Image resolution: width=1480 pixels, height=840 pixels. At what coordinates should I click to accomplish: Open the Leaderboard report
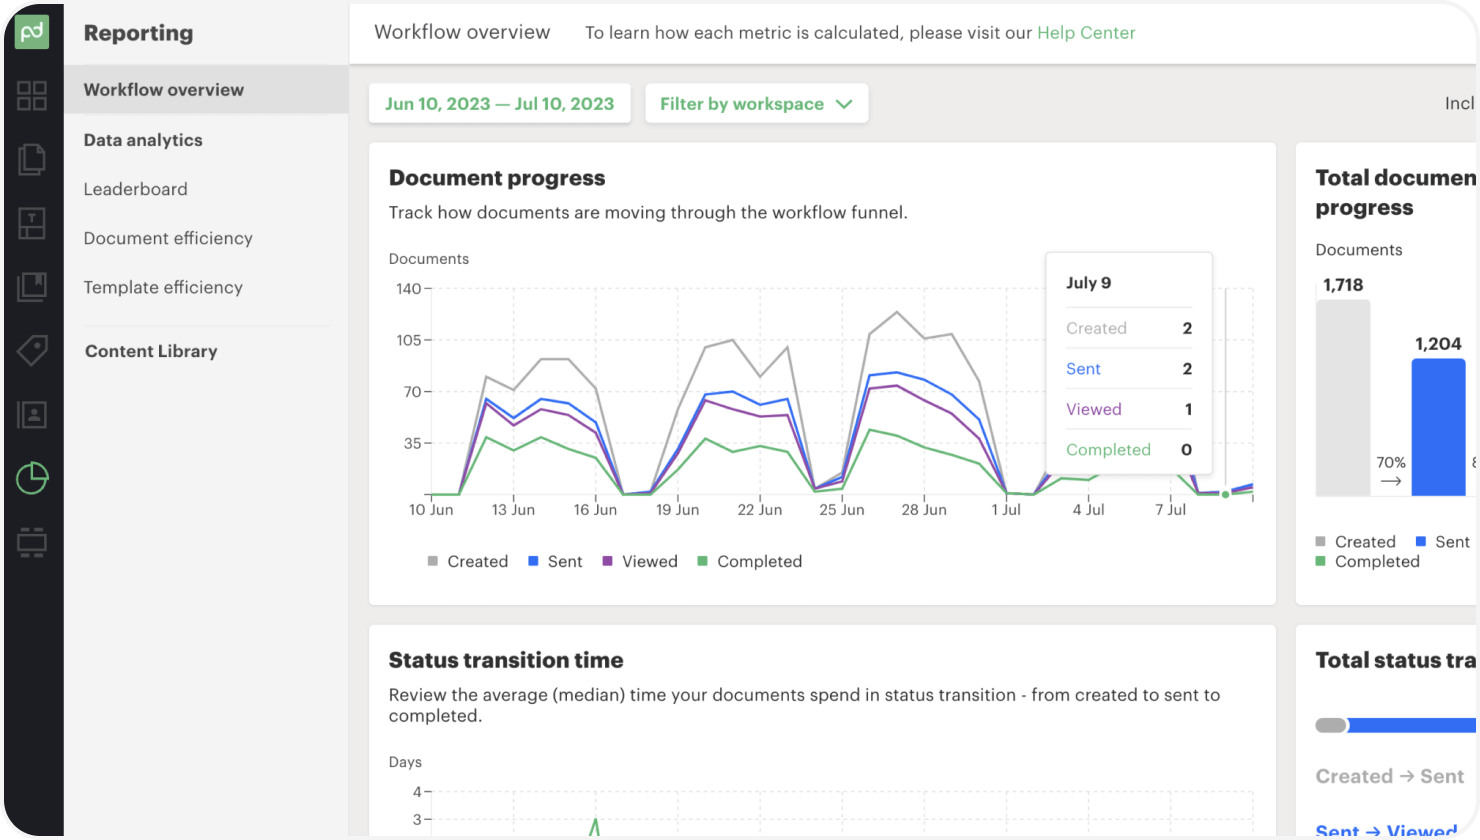(x=135, y=189)
